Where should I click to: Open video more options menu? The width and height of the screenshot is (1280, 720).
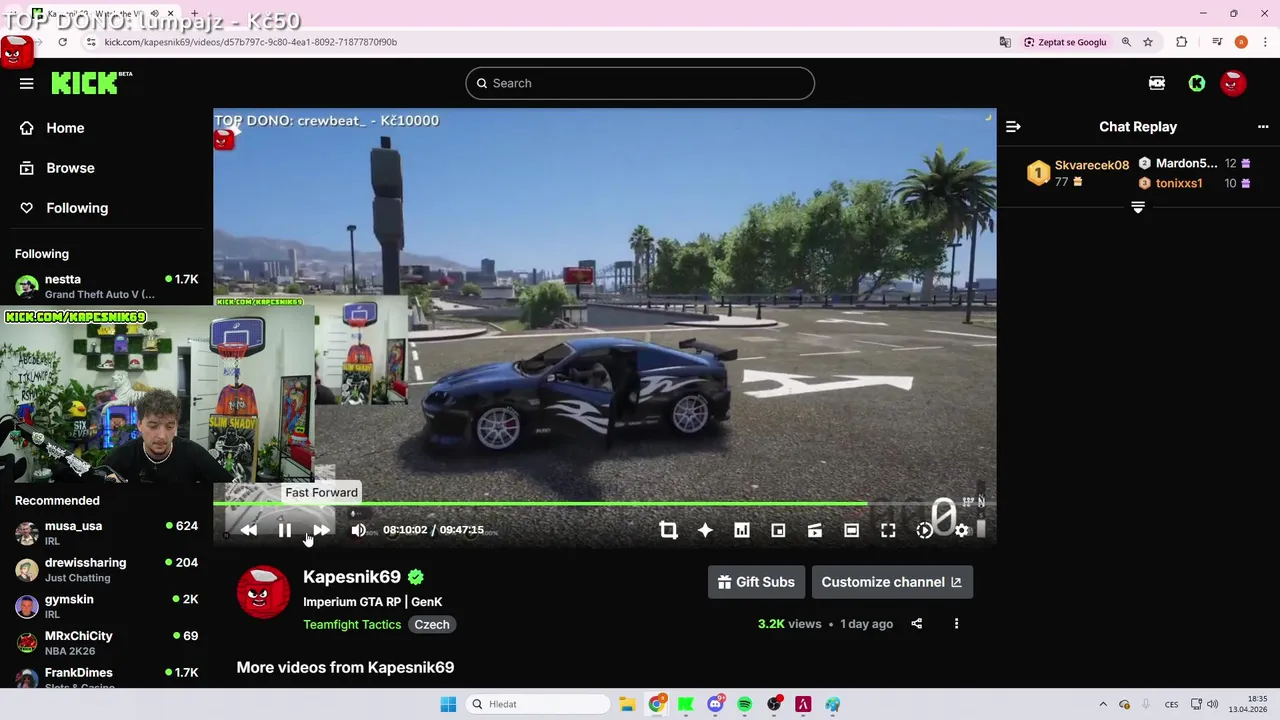click(956, 624)
